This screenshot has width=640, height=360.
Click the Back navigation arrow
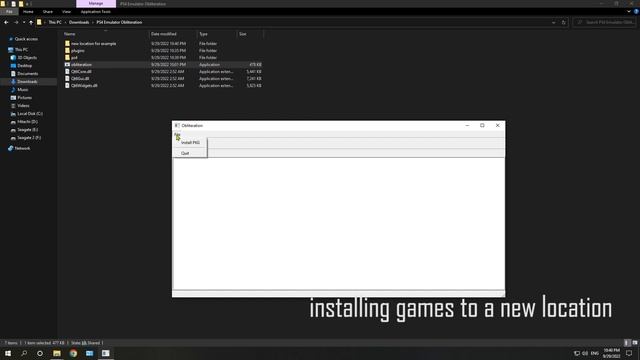click(6, 22)
